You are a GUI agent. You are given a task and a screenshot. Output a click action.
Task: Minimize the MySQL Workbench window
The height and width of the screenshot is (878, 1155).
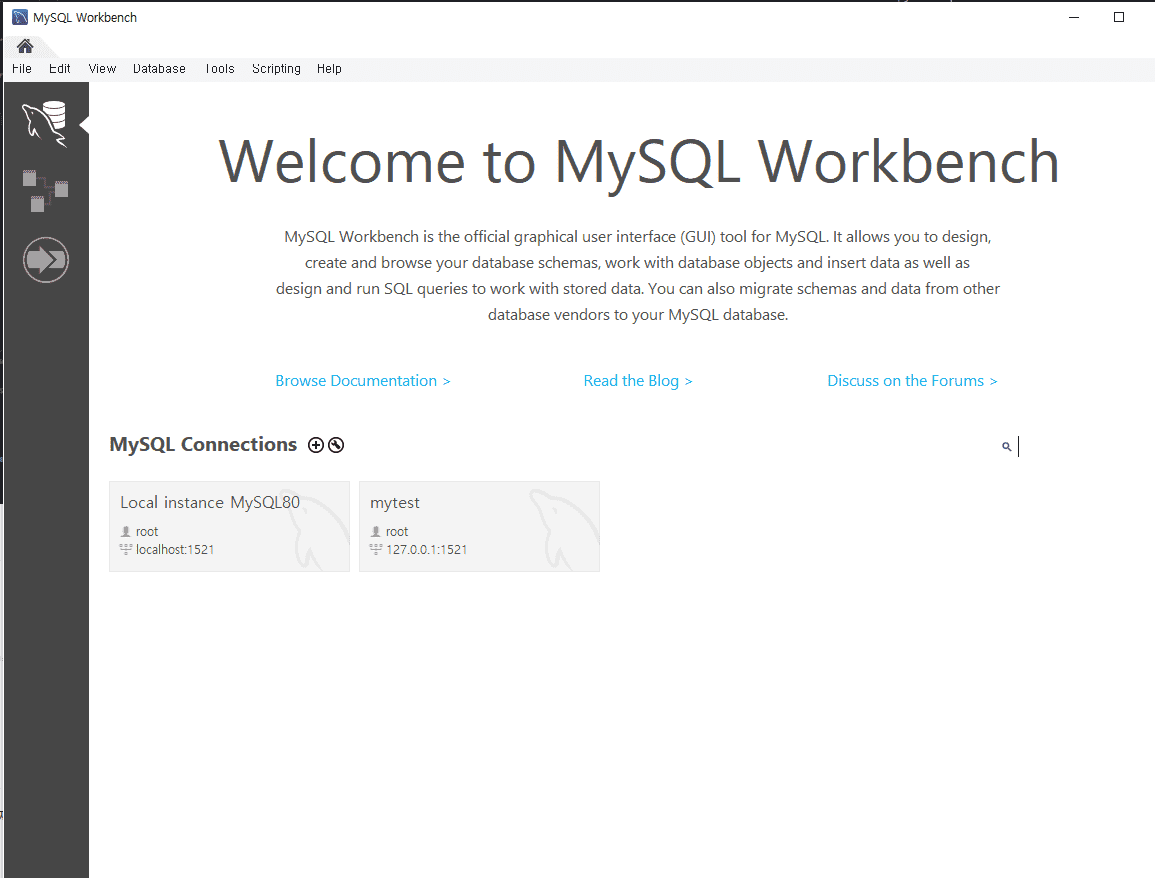[1074, 17]
